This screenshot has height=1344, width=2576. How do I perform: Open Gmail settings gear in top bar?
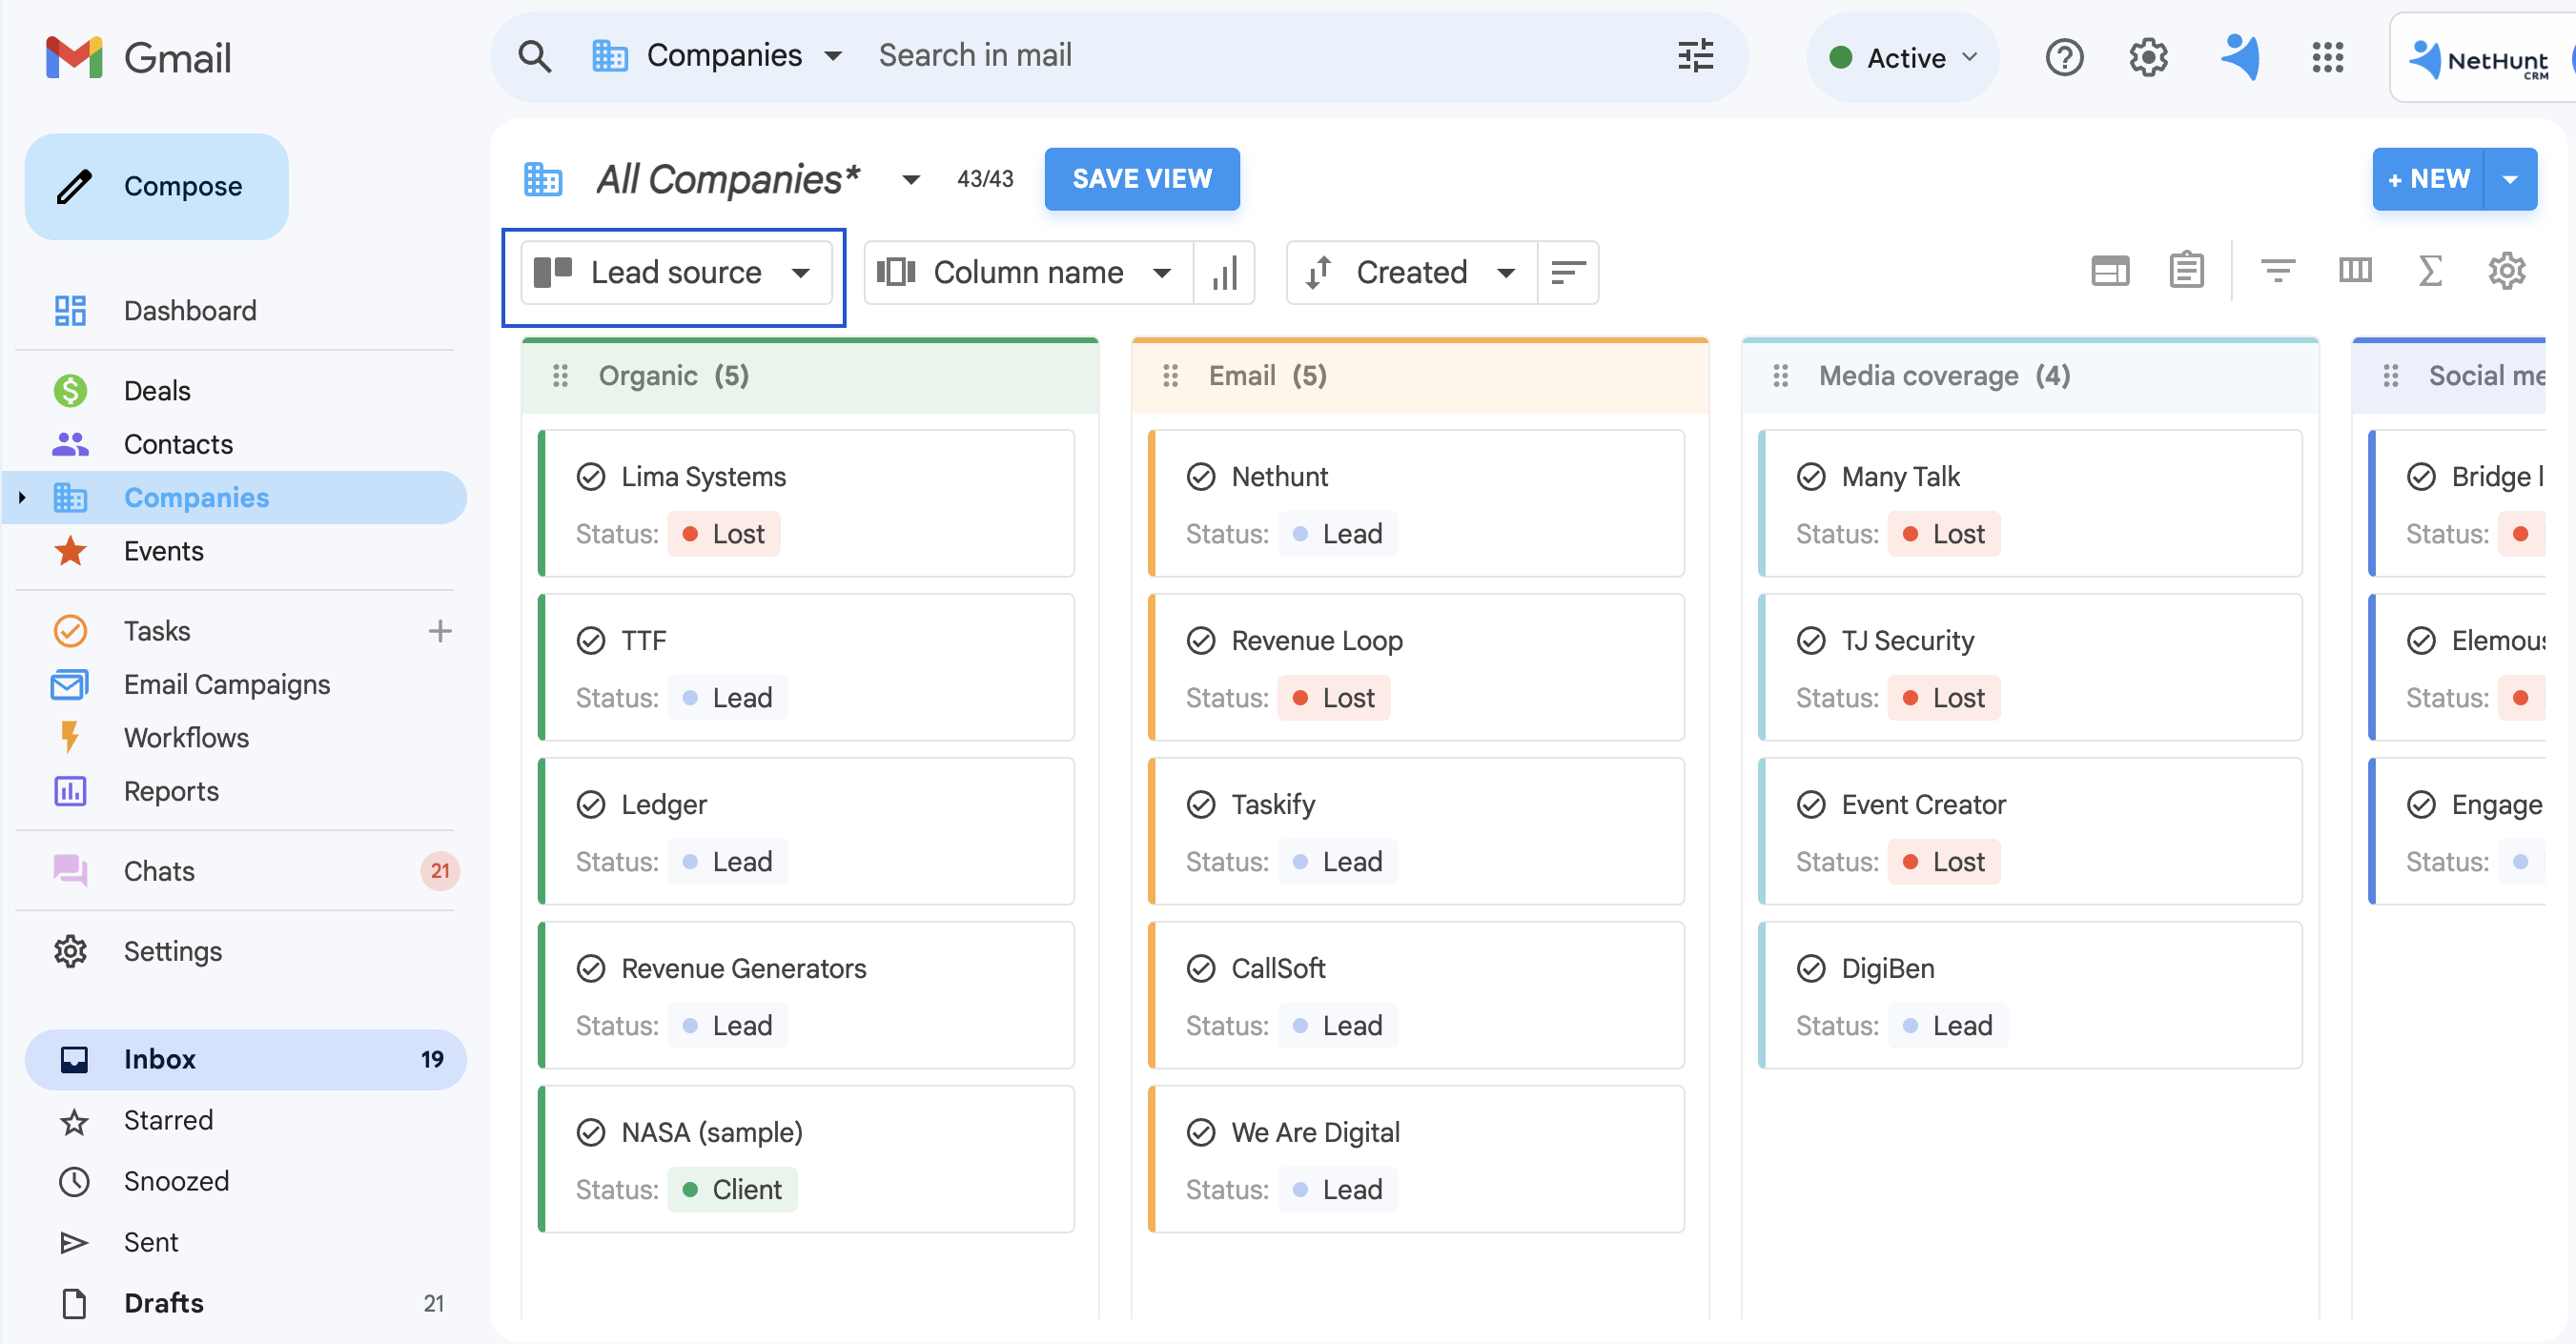pyautogui.click(x=2148, y=57)
